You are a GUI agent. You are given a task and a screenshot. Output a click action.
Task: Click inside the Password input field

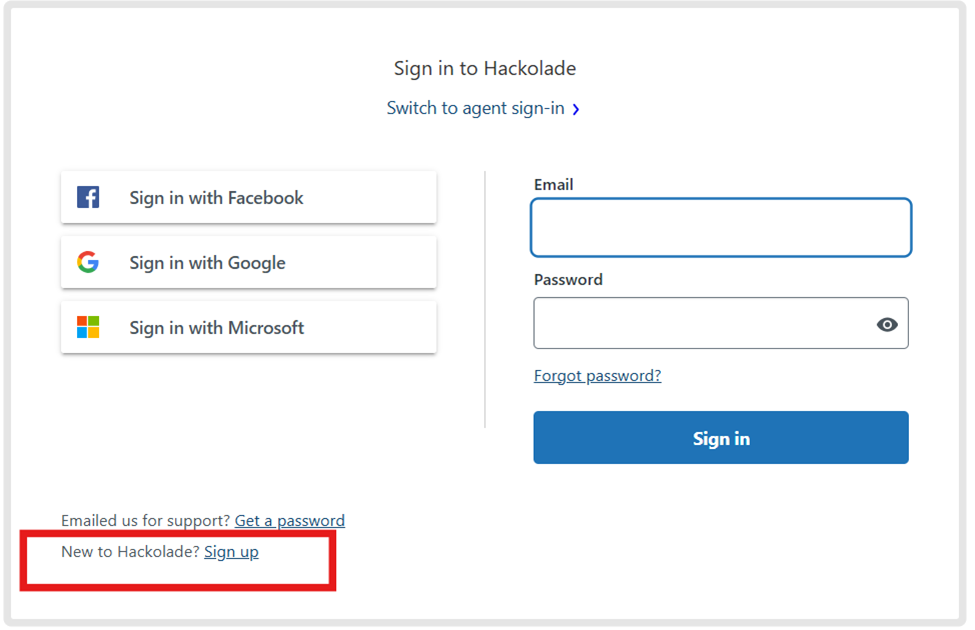(700, 323)
